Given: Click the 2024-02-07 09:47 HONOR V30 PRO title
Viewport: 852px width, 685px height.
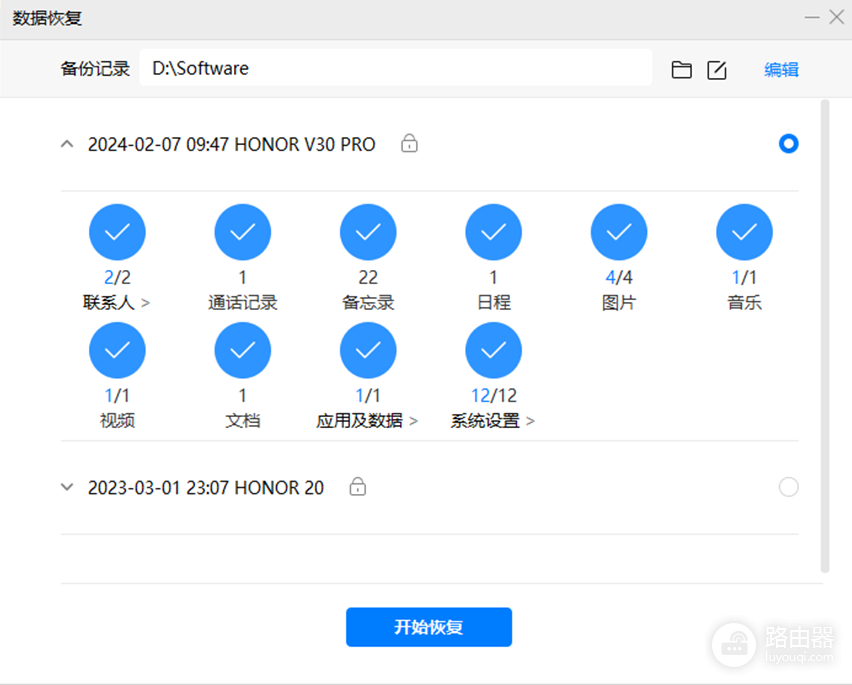Looking at the screenshot, I should pyautogui.click(x=231, y=144).
